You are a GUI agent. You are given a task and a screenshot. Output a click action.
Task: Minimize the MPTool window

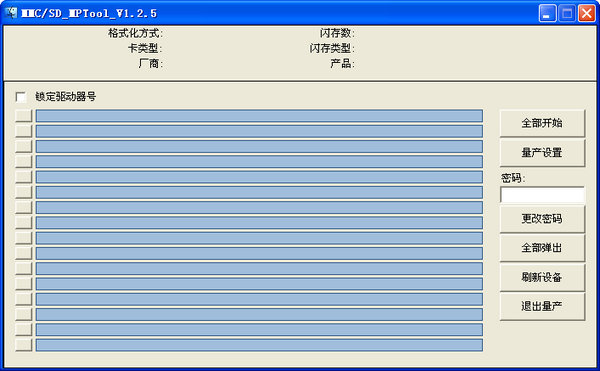pos(548,13)
